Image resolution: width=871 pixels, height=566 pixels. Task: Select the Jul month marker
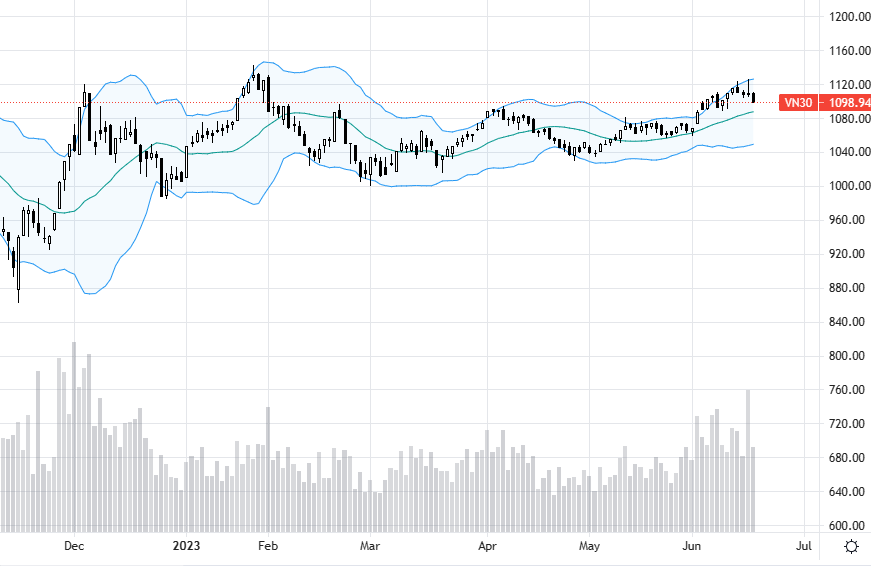[804, 546]
